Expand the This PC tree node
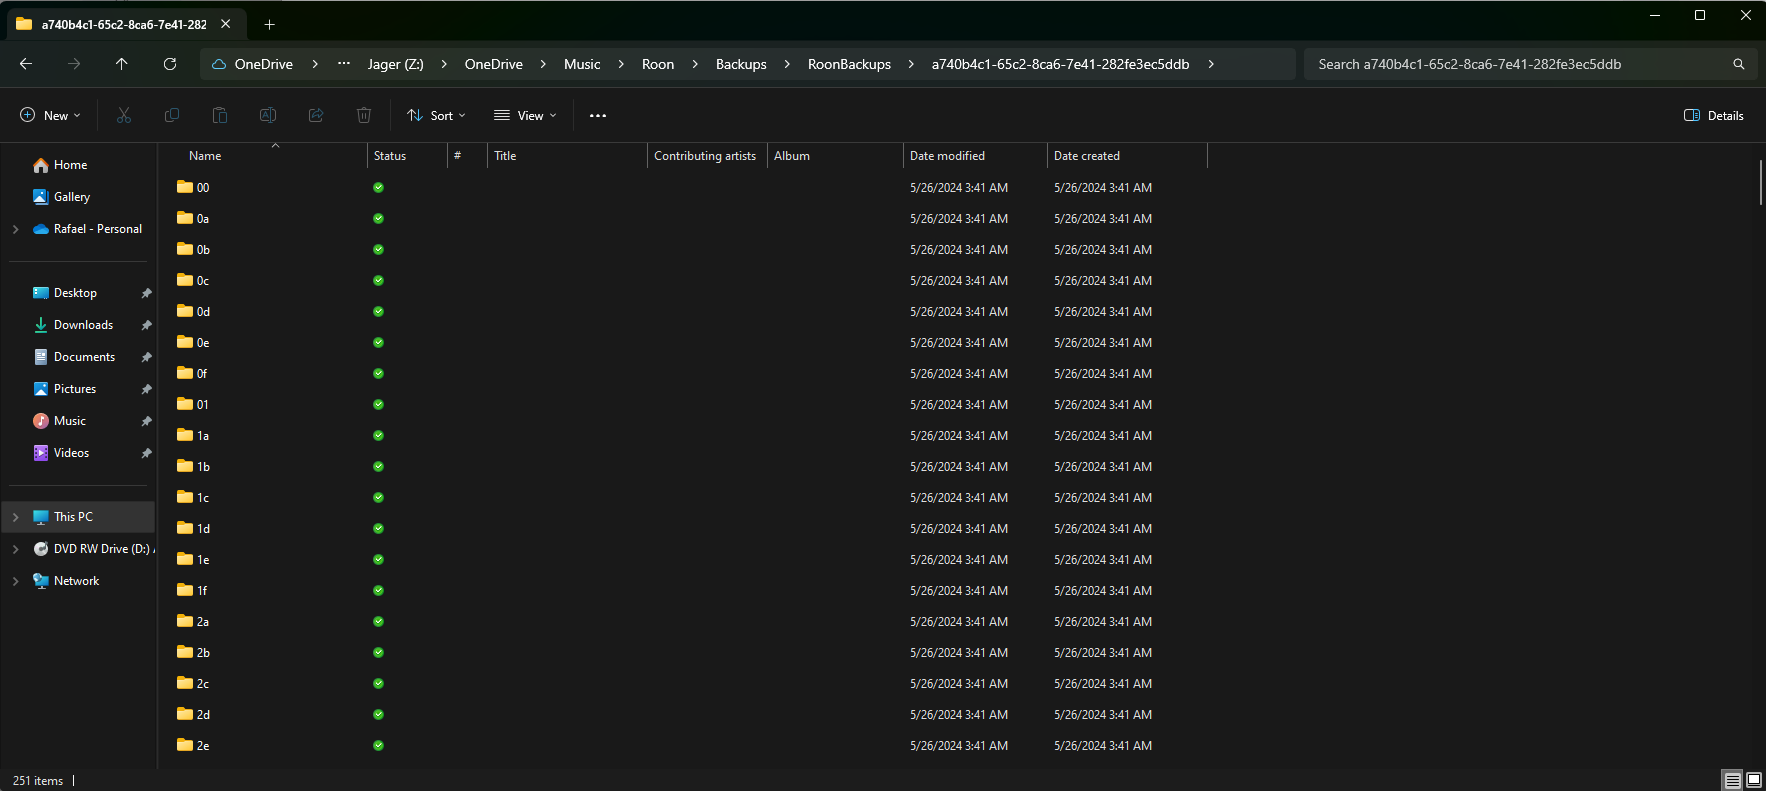The width and height of the screenshot is (1766, 791). point(16,517)
